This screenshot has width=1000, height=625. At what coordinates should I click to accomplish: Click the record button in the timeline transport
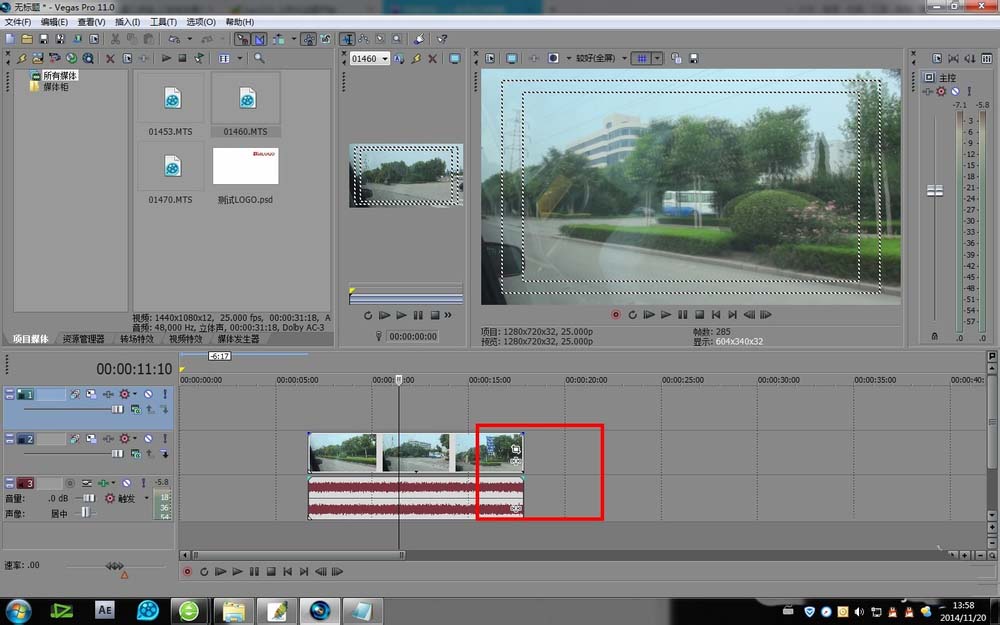(187, 572)
